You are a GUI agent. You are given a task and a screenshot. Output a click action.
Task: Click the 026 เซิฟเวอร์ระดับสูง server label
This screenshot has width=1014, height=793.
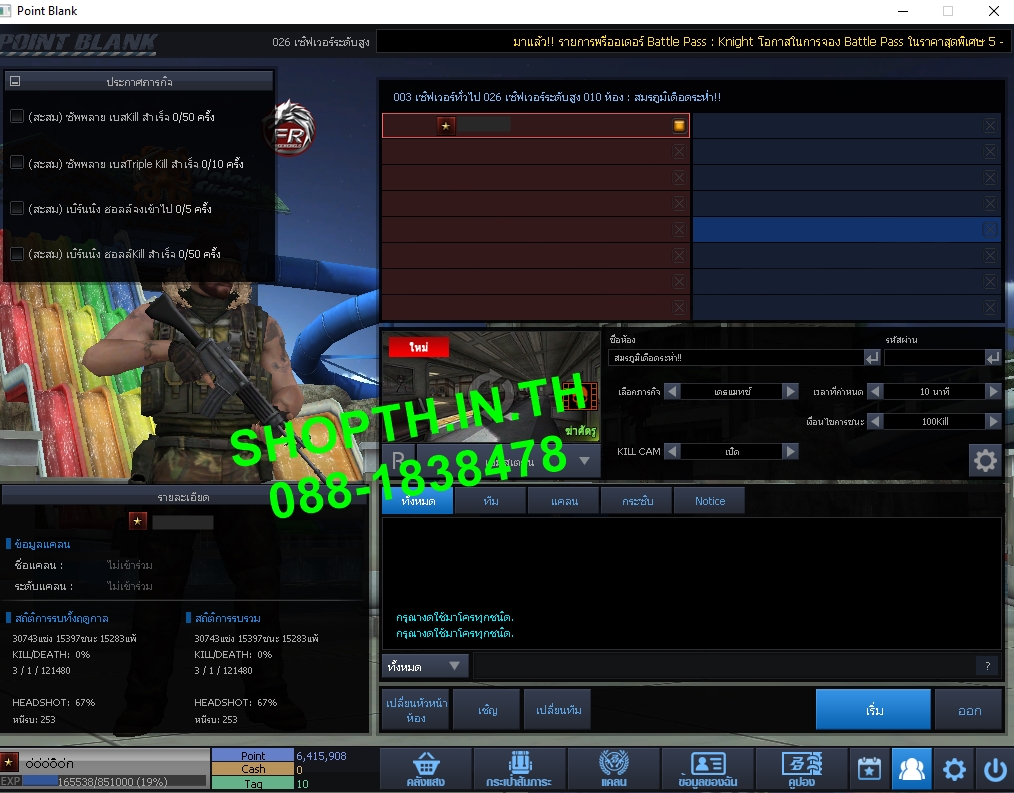(x=321, y=42)
